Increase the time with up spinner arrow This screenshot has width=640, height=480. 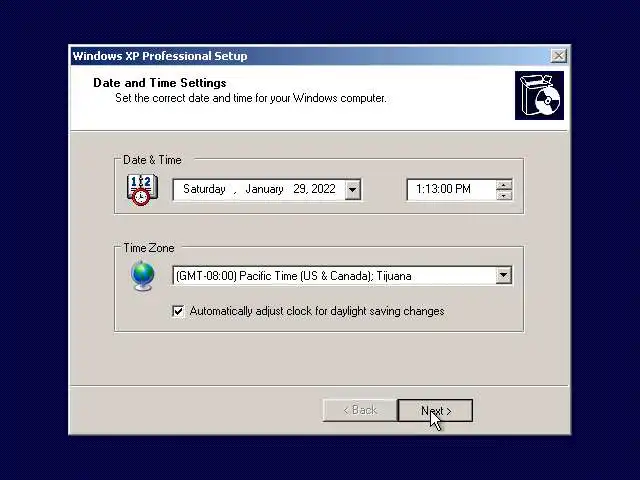click(x=504, y=185)
